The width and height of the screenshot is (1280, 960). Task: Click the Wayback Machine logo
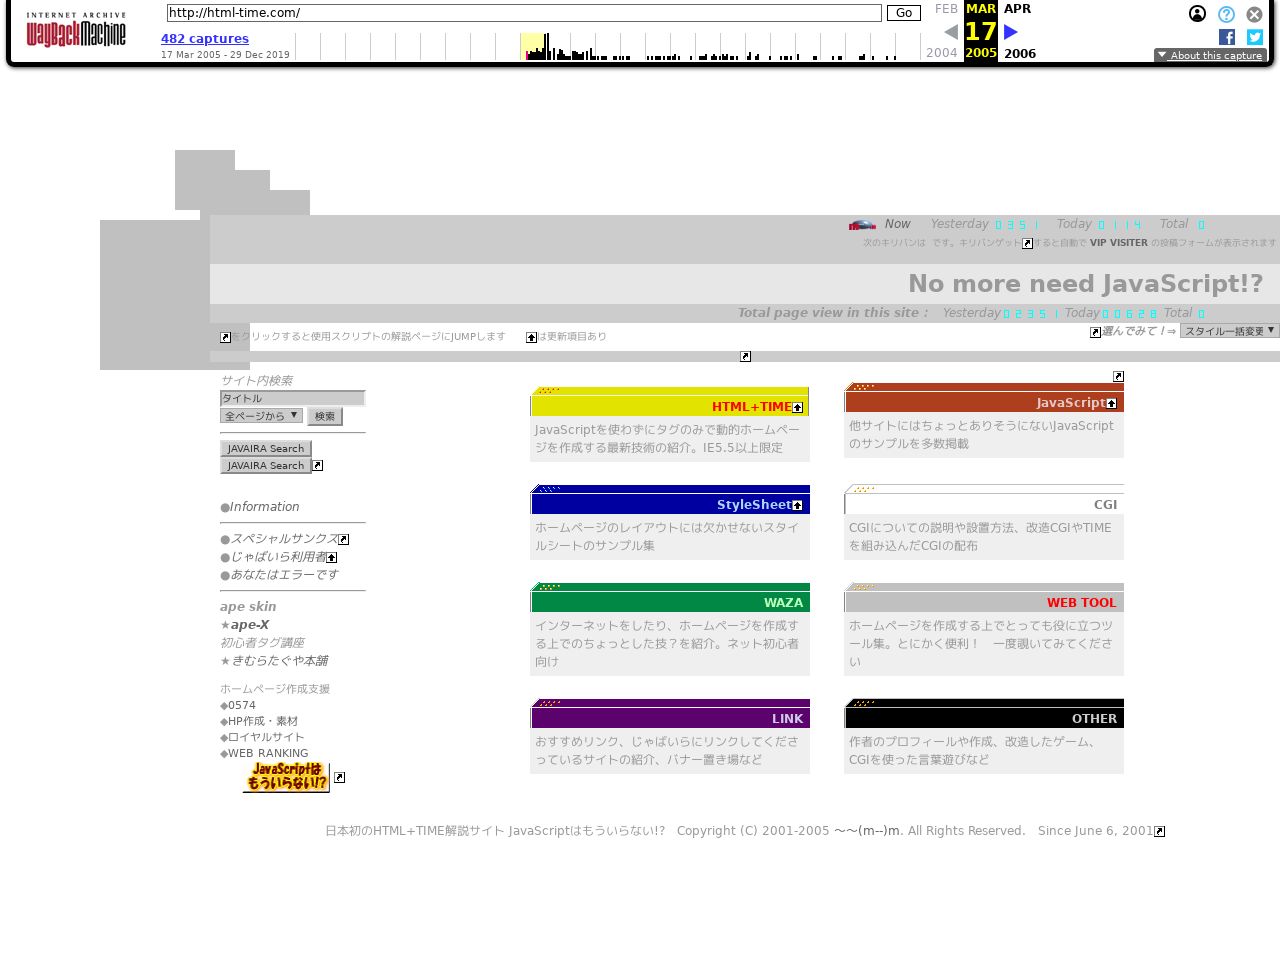(76, 31)
